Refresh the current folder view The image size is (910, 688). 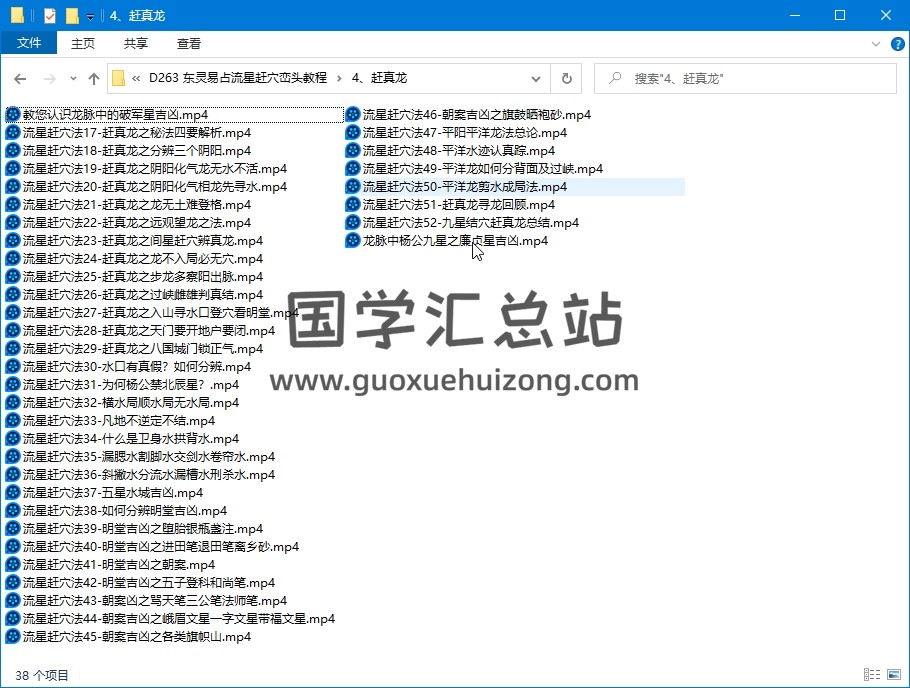(566, 78)
